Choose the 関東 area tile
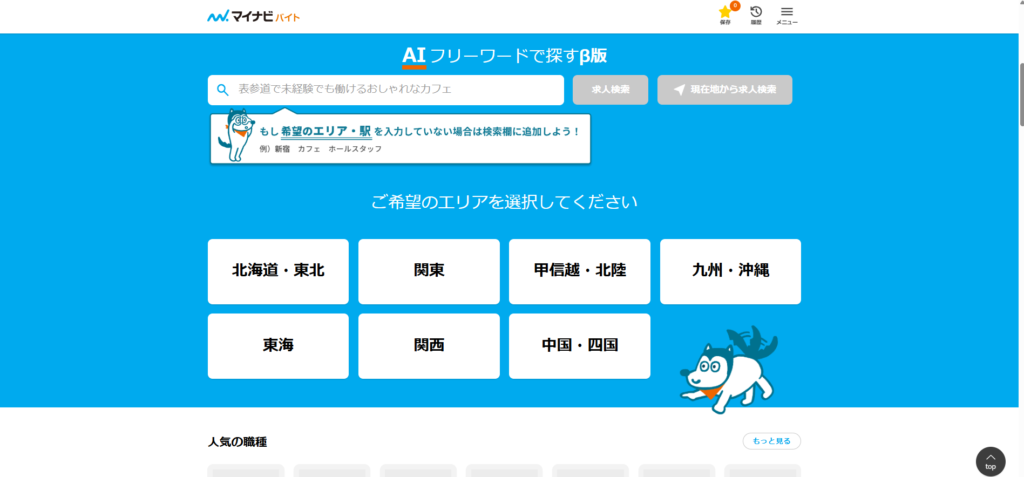1024x477 pixels. pos(429,271)
